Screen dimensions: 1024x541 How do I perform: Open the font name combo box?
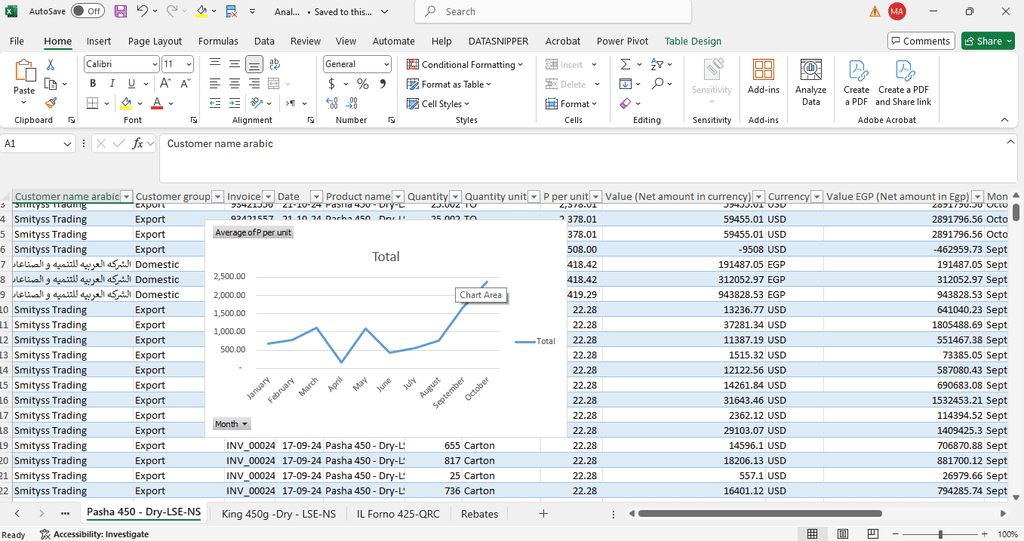[x=121, y=64]
